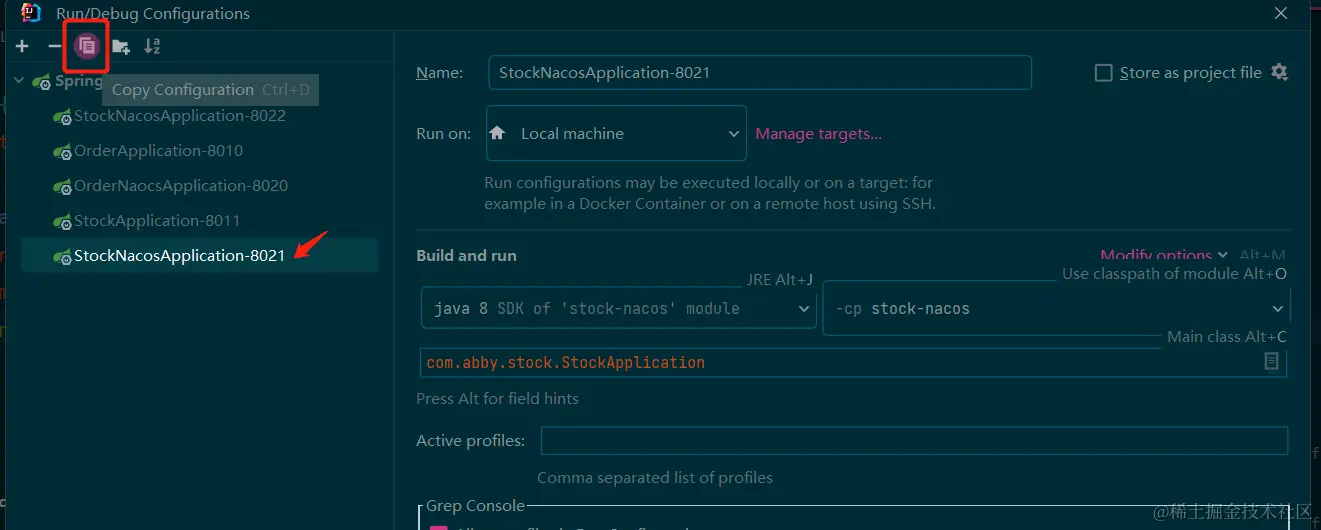Collapse the Spring Boot tree node
Image resolution: width=1321 pixels, height=530 pixels.
tap(19, 81)
